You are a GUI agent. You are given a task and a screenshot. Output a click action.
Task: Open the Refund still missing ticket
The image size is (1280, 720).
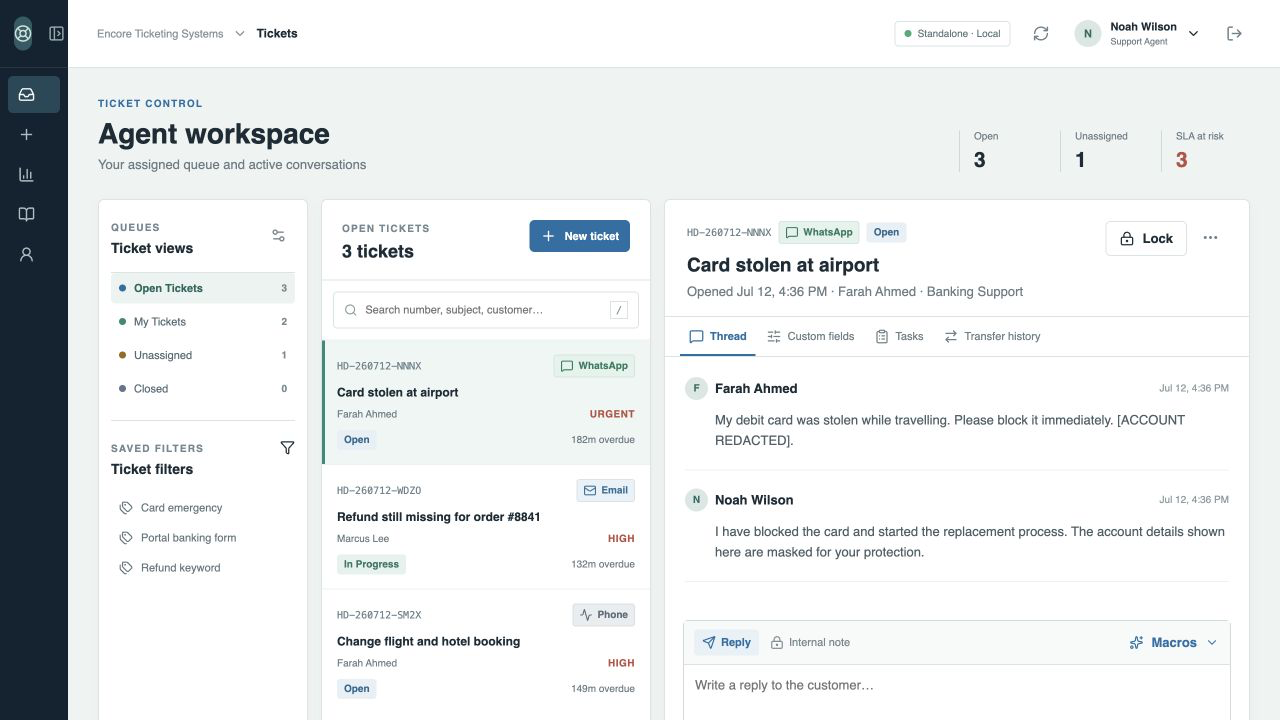coord(486,527)
